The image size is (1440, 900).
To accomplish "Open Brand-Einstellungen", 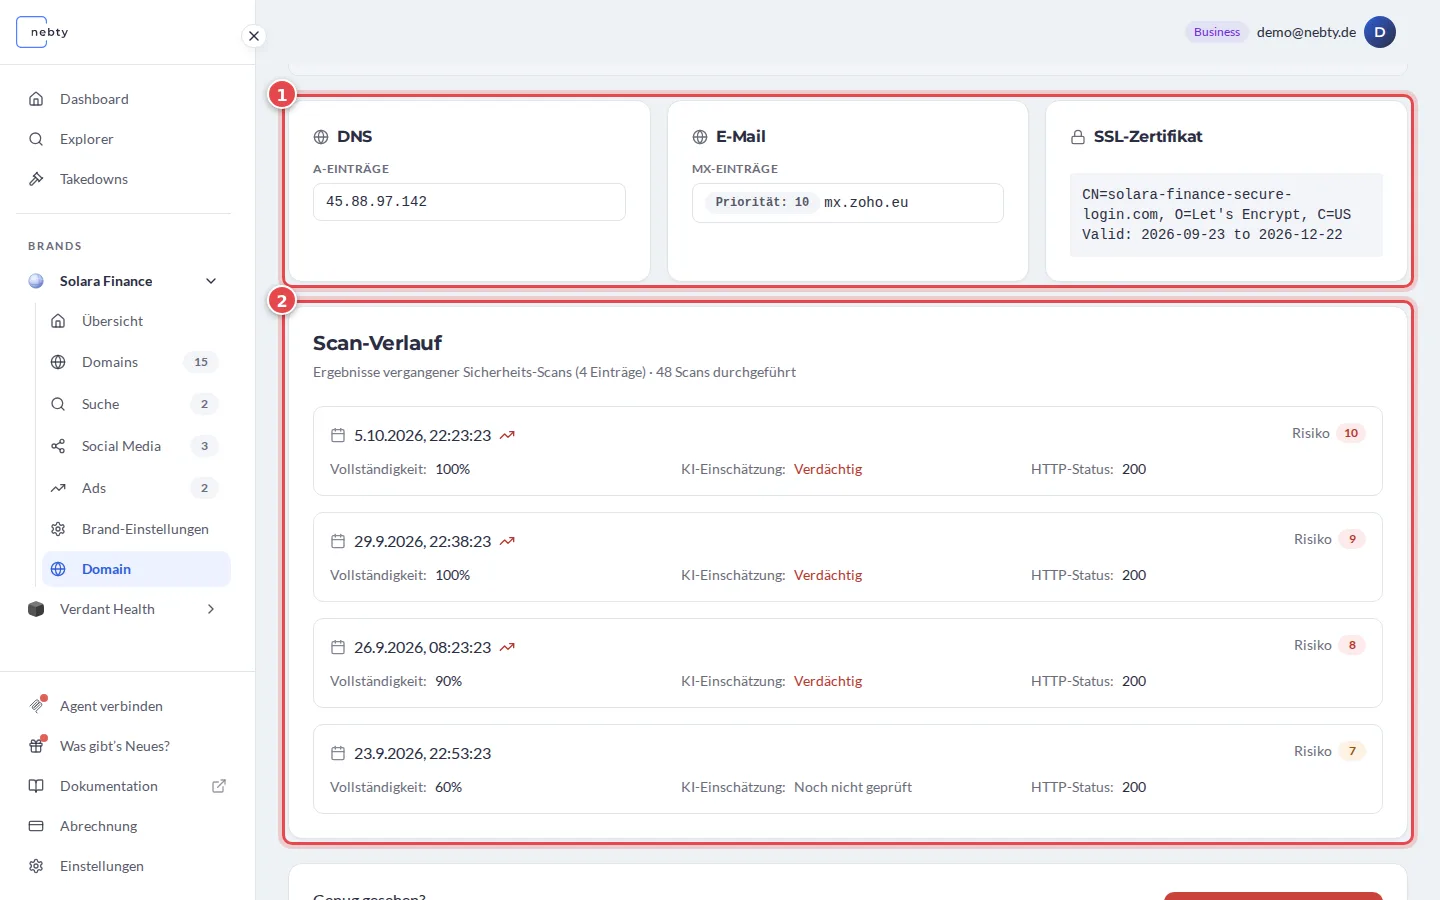I will pos(136,529).
